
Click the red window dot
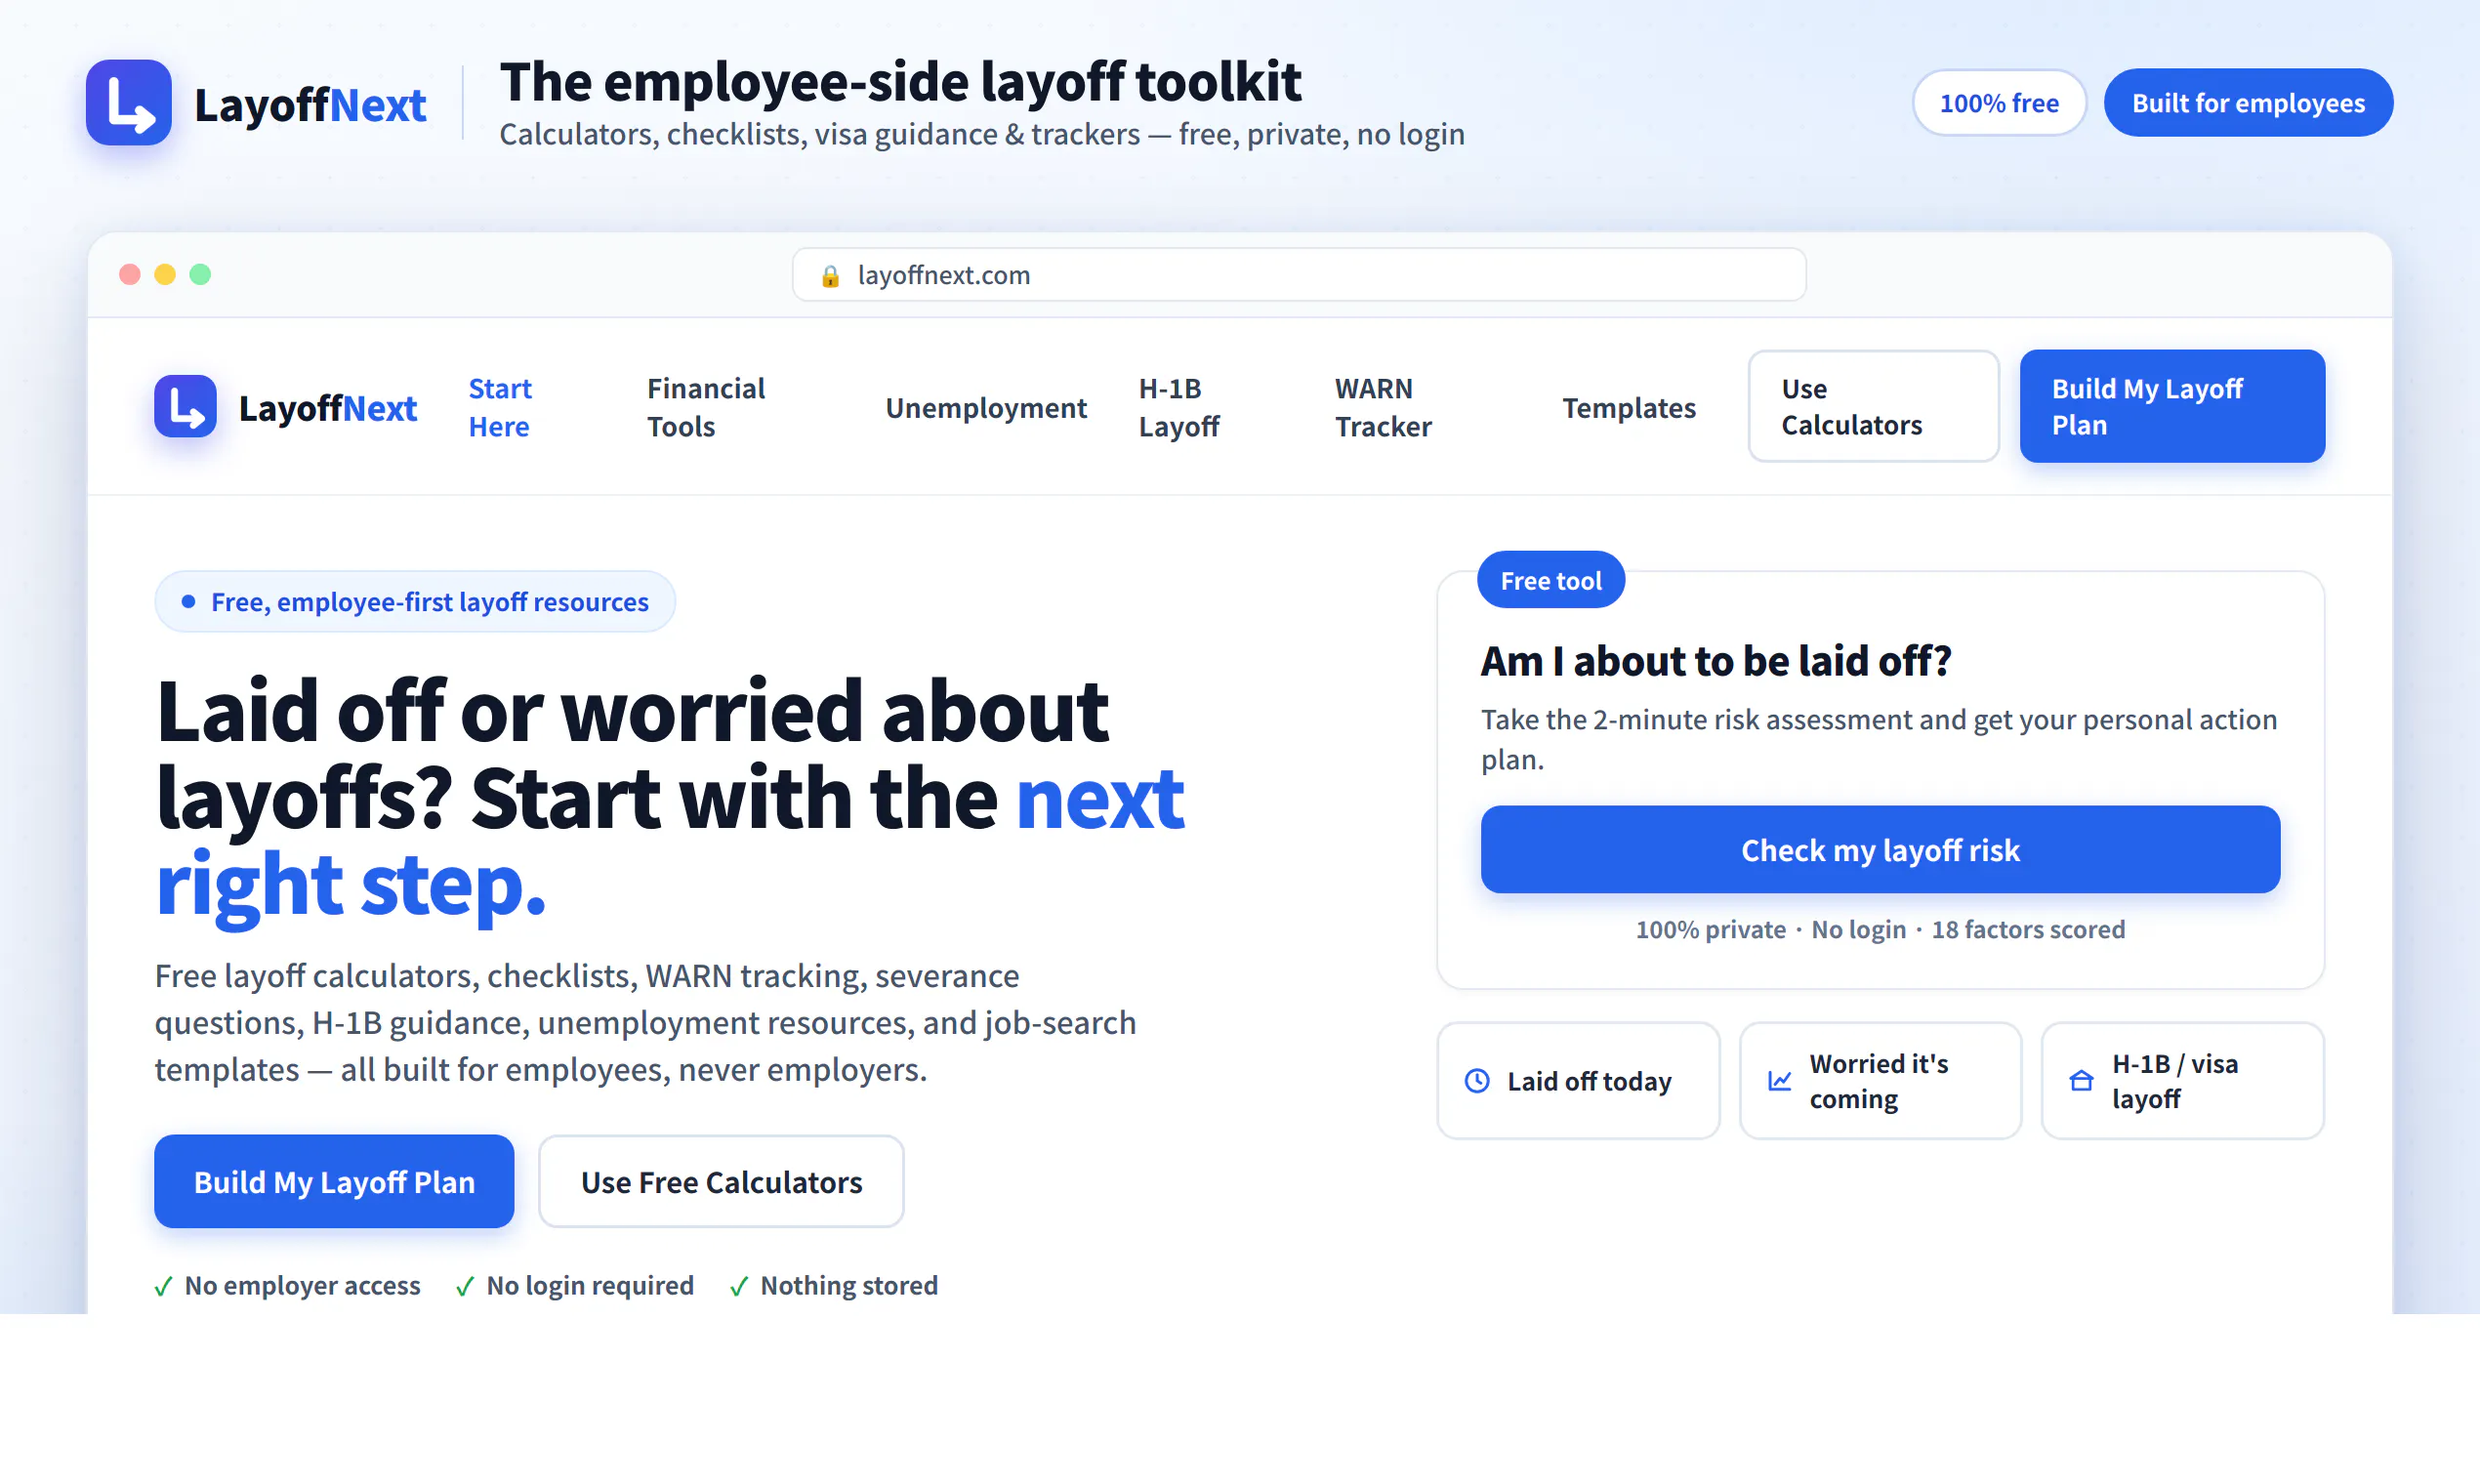point(129,274)
